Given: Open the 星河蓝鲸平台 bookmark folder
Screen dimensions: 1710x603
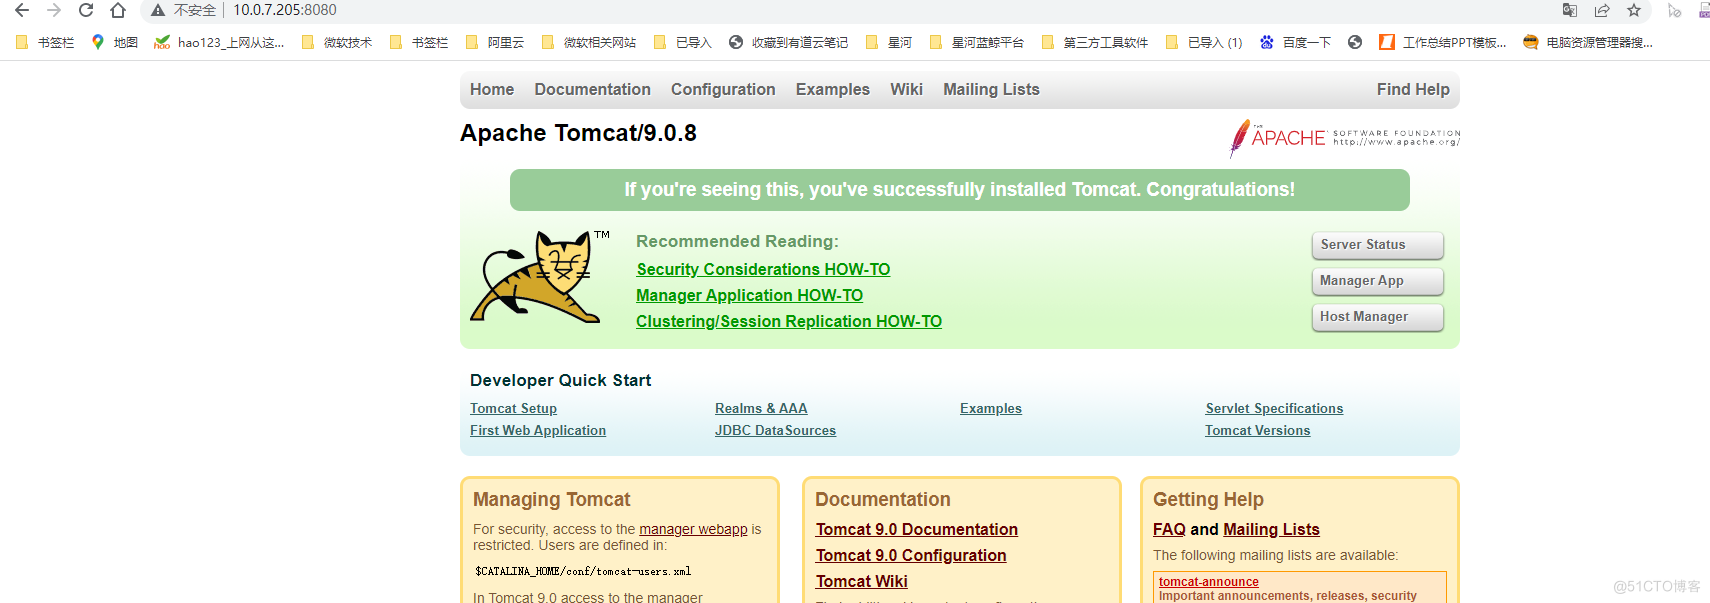Looking at the screenshot, I should [977, 42].
